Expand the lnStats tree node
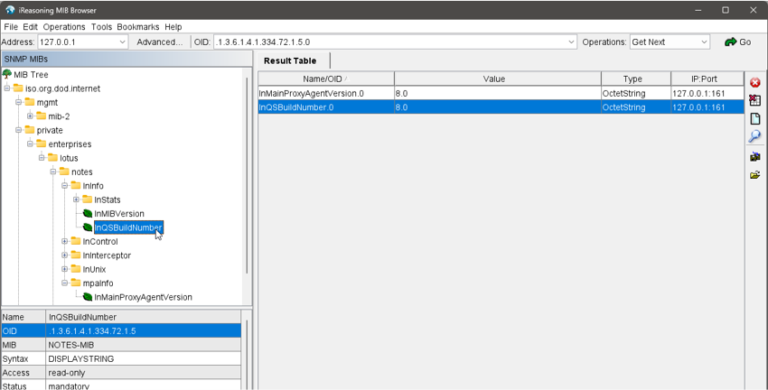 (76, 199)
